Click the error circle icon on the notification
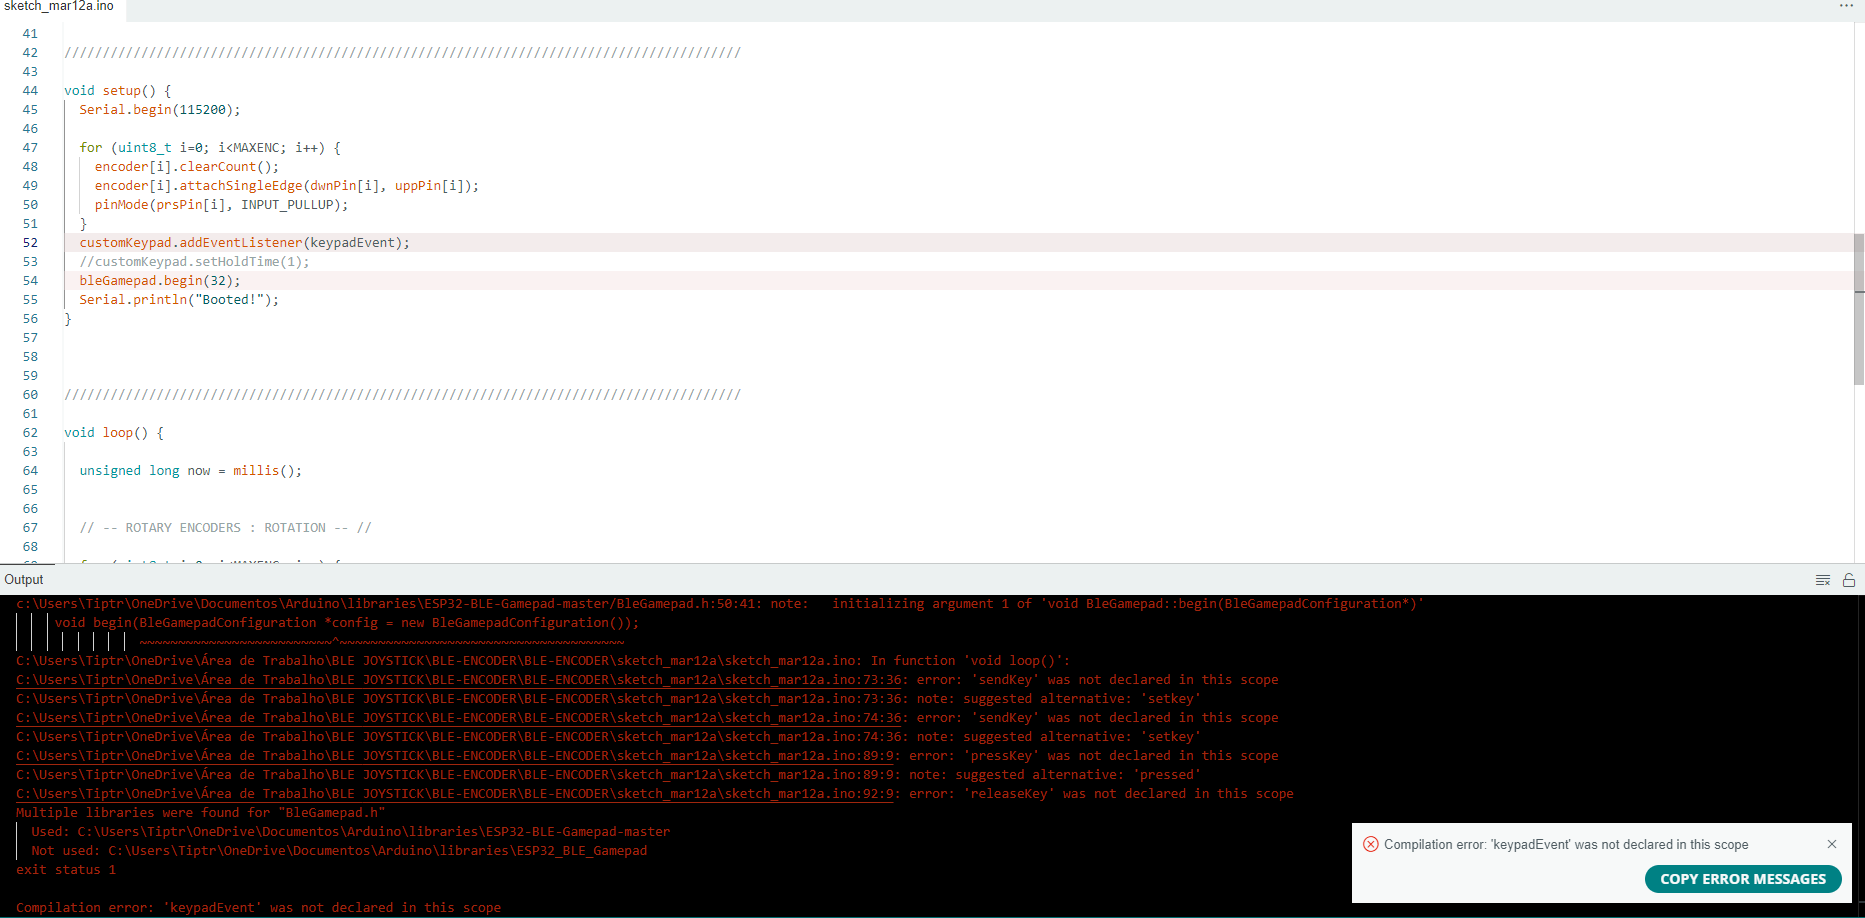 pos(1371,844)
